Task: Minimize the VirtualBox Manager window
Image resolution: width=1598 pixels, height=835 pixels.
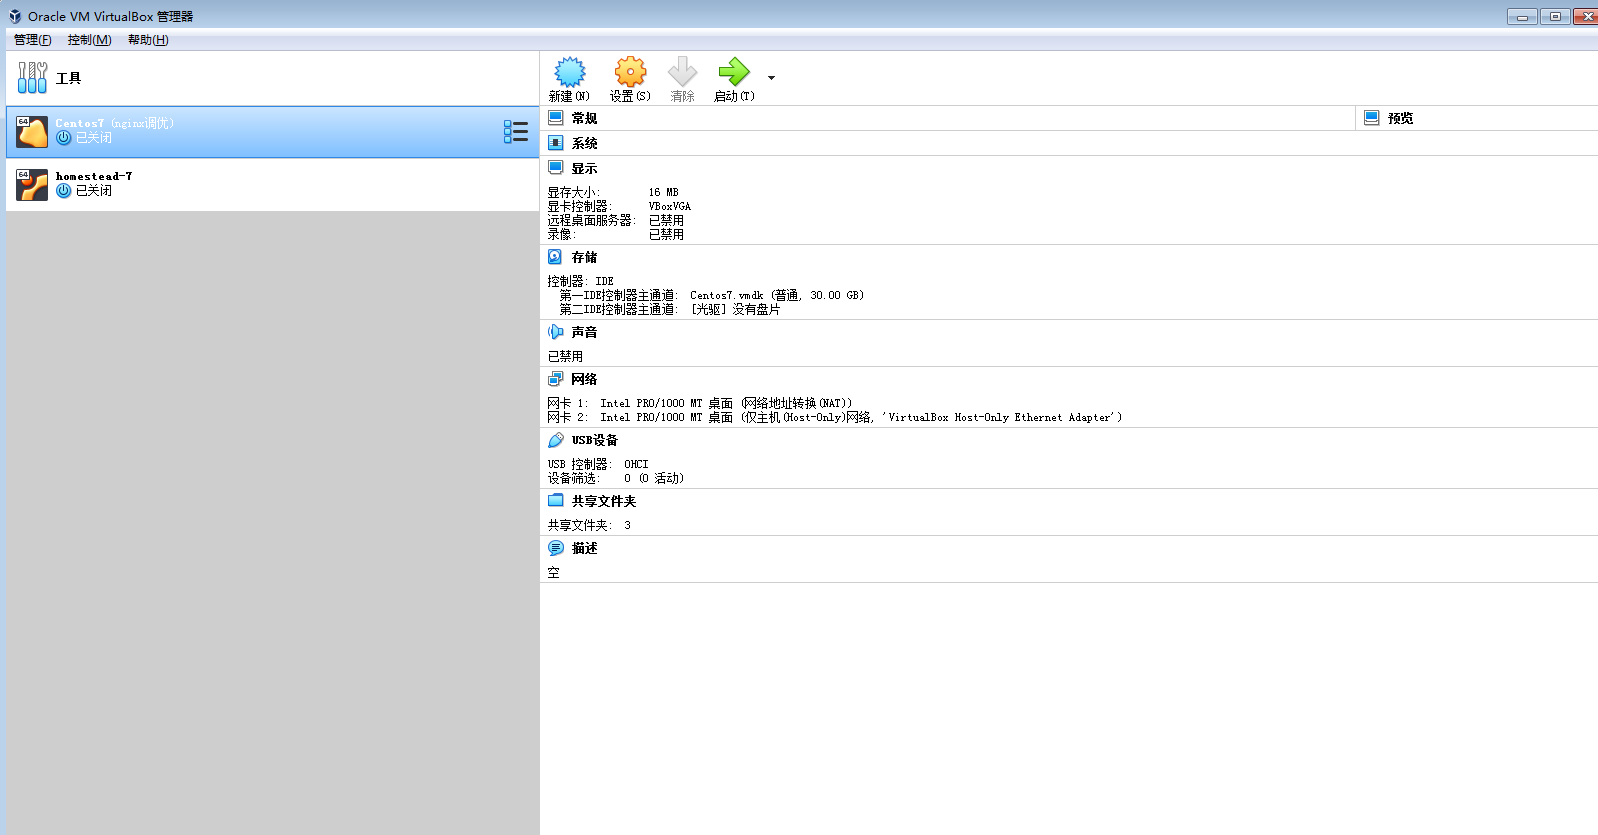Action: pyautogui.click(x=1523, y=16)
